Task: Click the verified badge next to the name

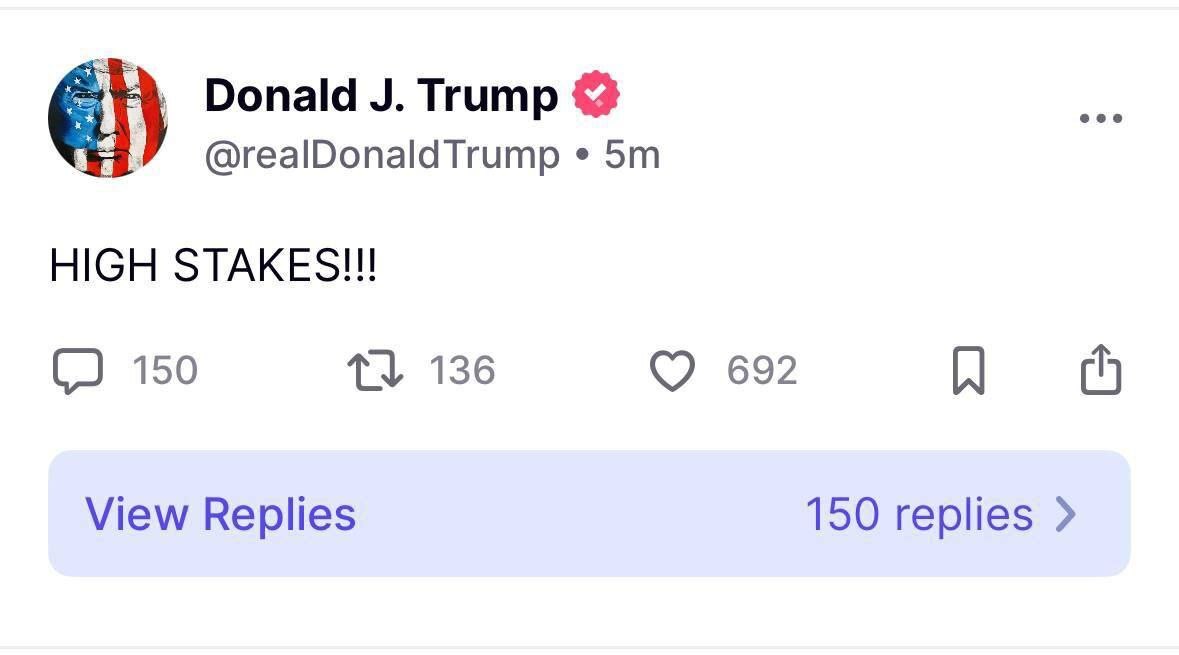Action: click(596, 94)
